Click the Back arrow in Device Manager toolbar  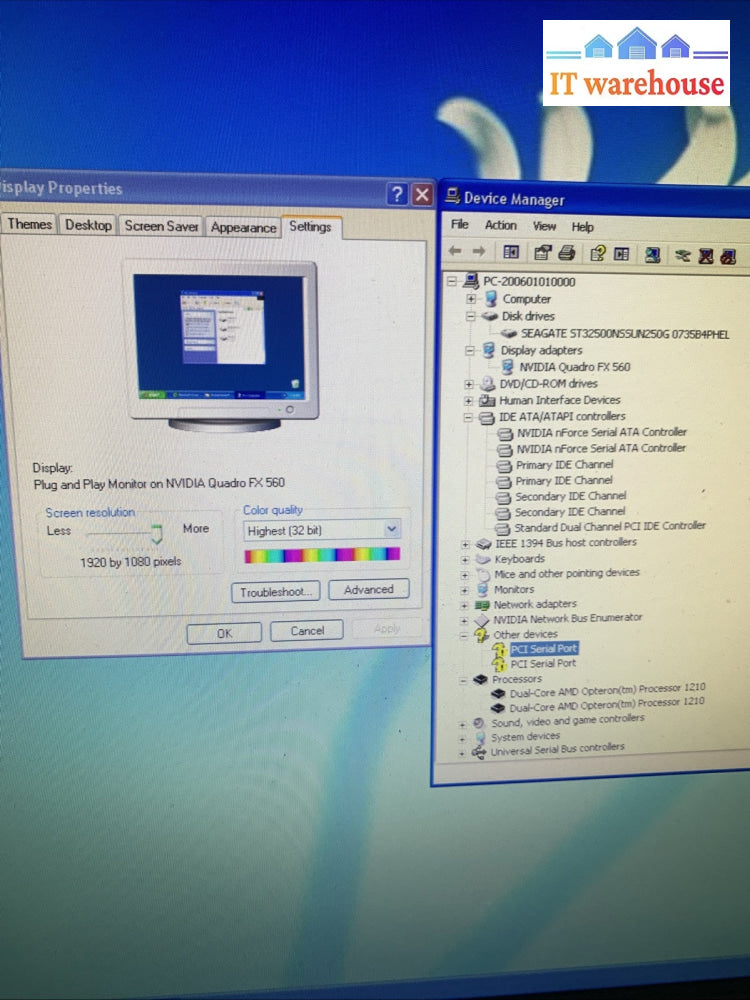455,251
